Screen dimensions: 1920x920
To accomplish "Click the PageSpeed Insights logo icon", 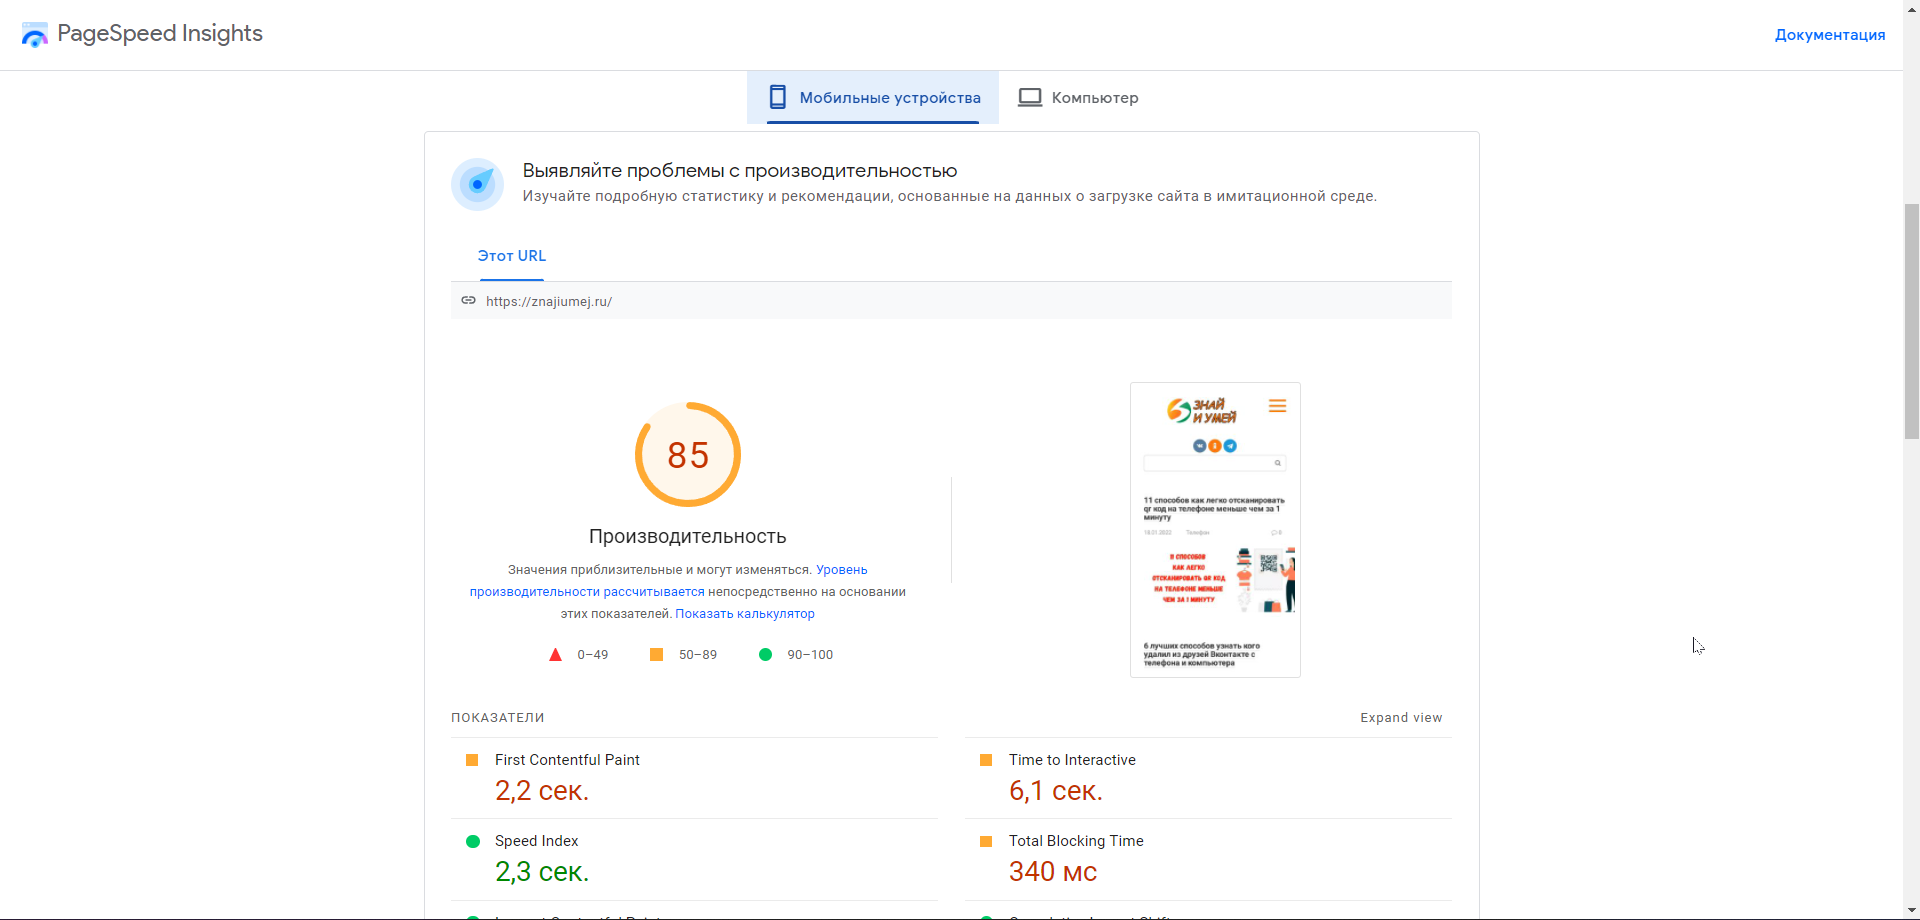I will click(35, 35).
